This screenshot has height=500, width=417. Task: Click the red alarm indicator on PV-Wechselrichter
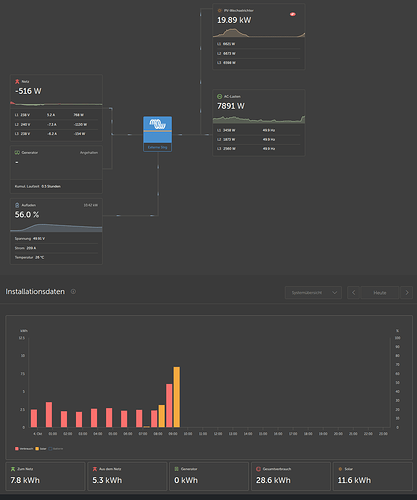coord(293,14)
